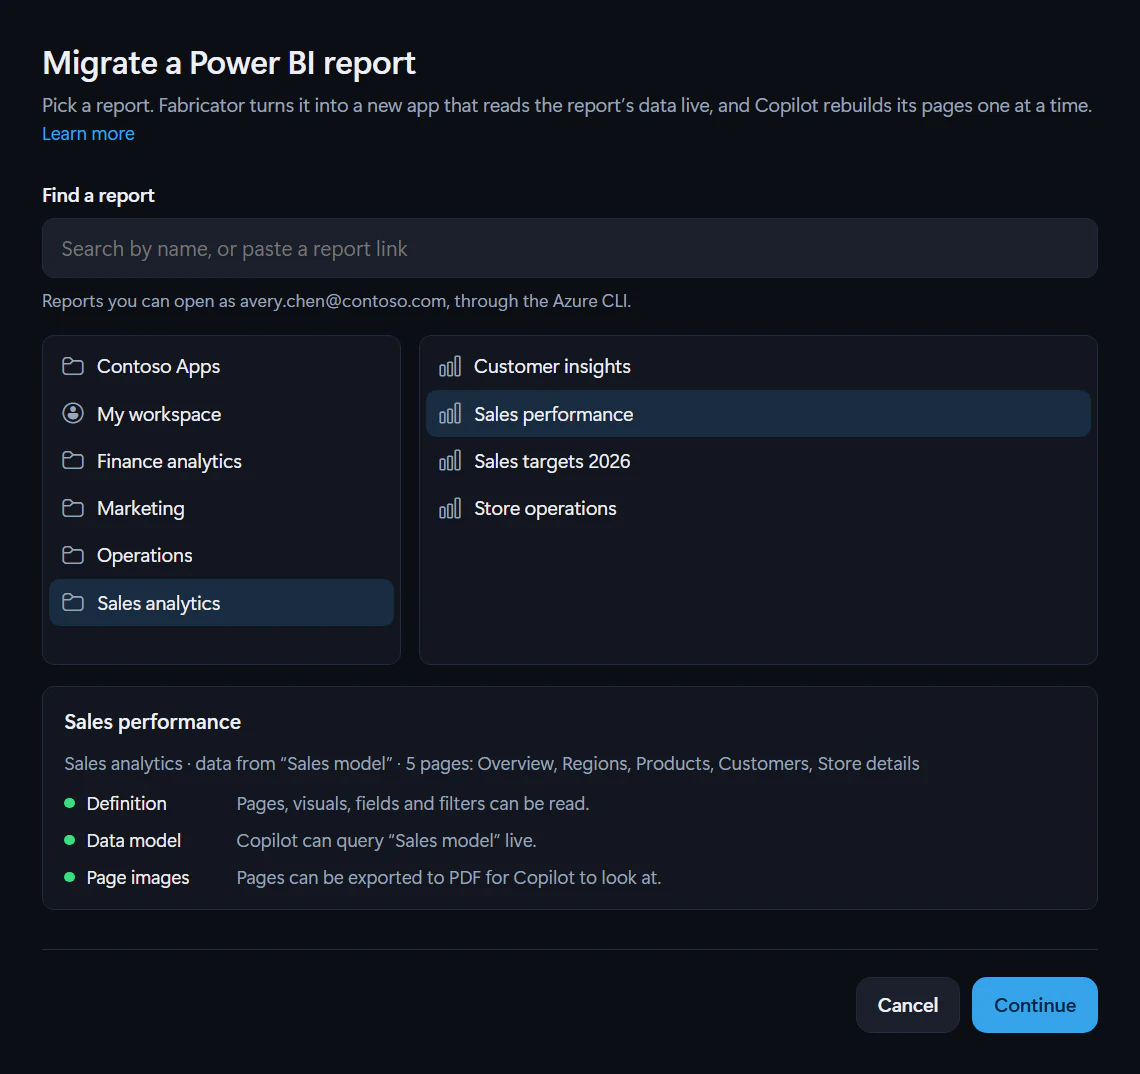Choose the Customer insights report
The image size is (1140, 1074).
[758, 366]
